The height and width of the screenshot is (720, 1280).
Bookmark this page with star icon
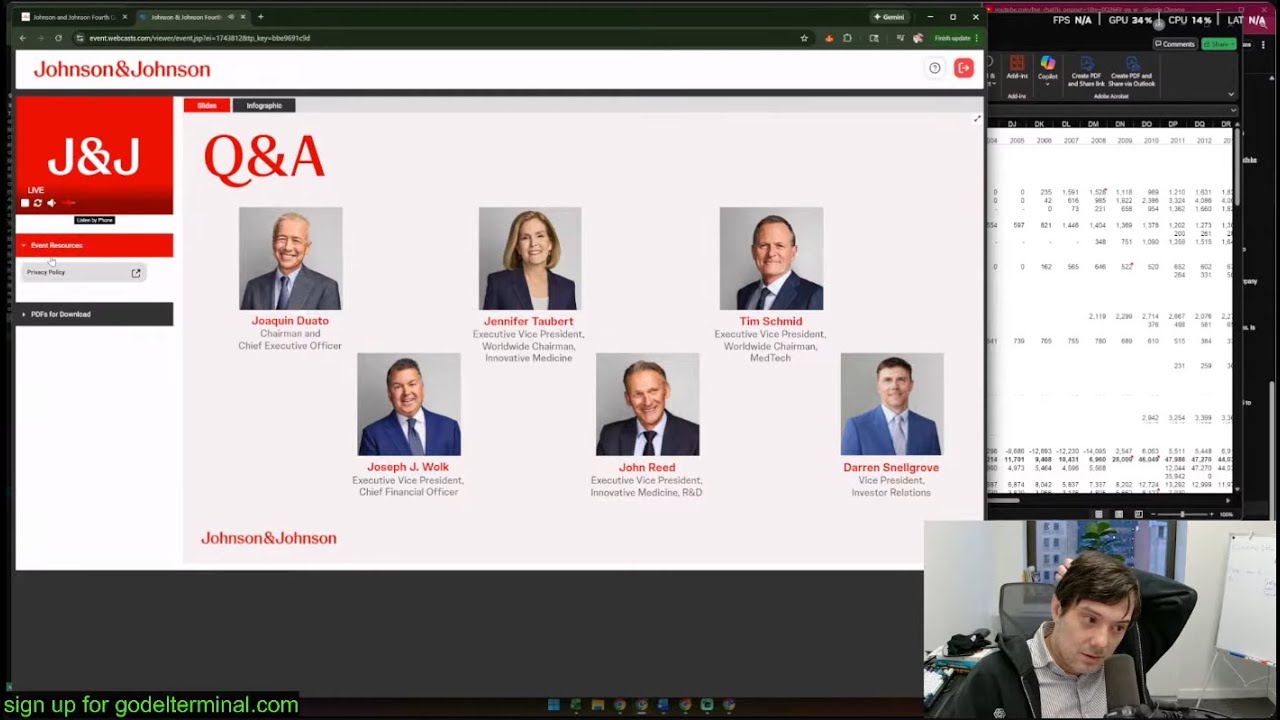point(804,38)
